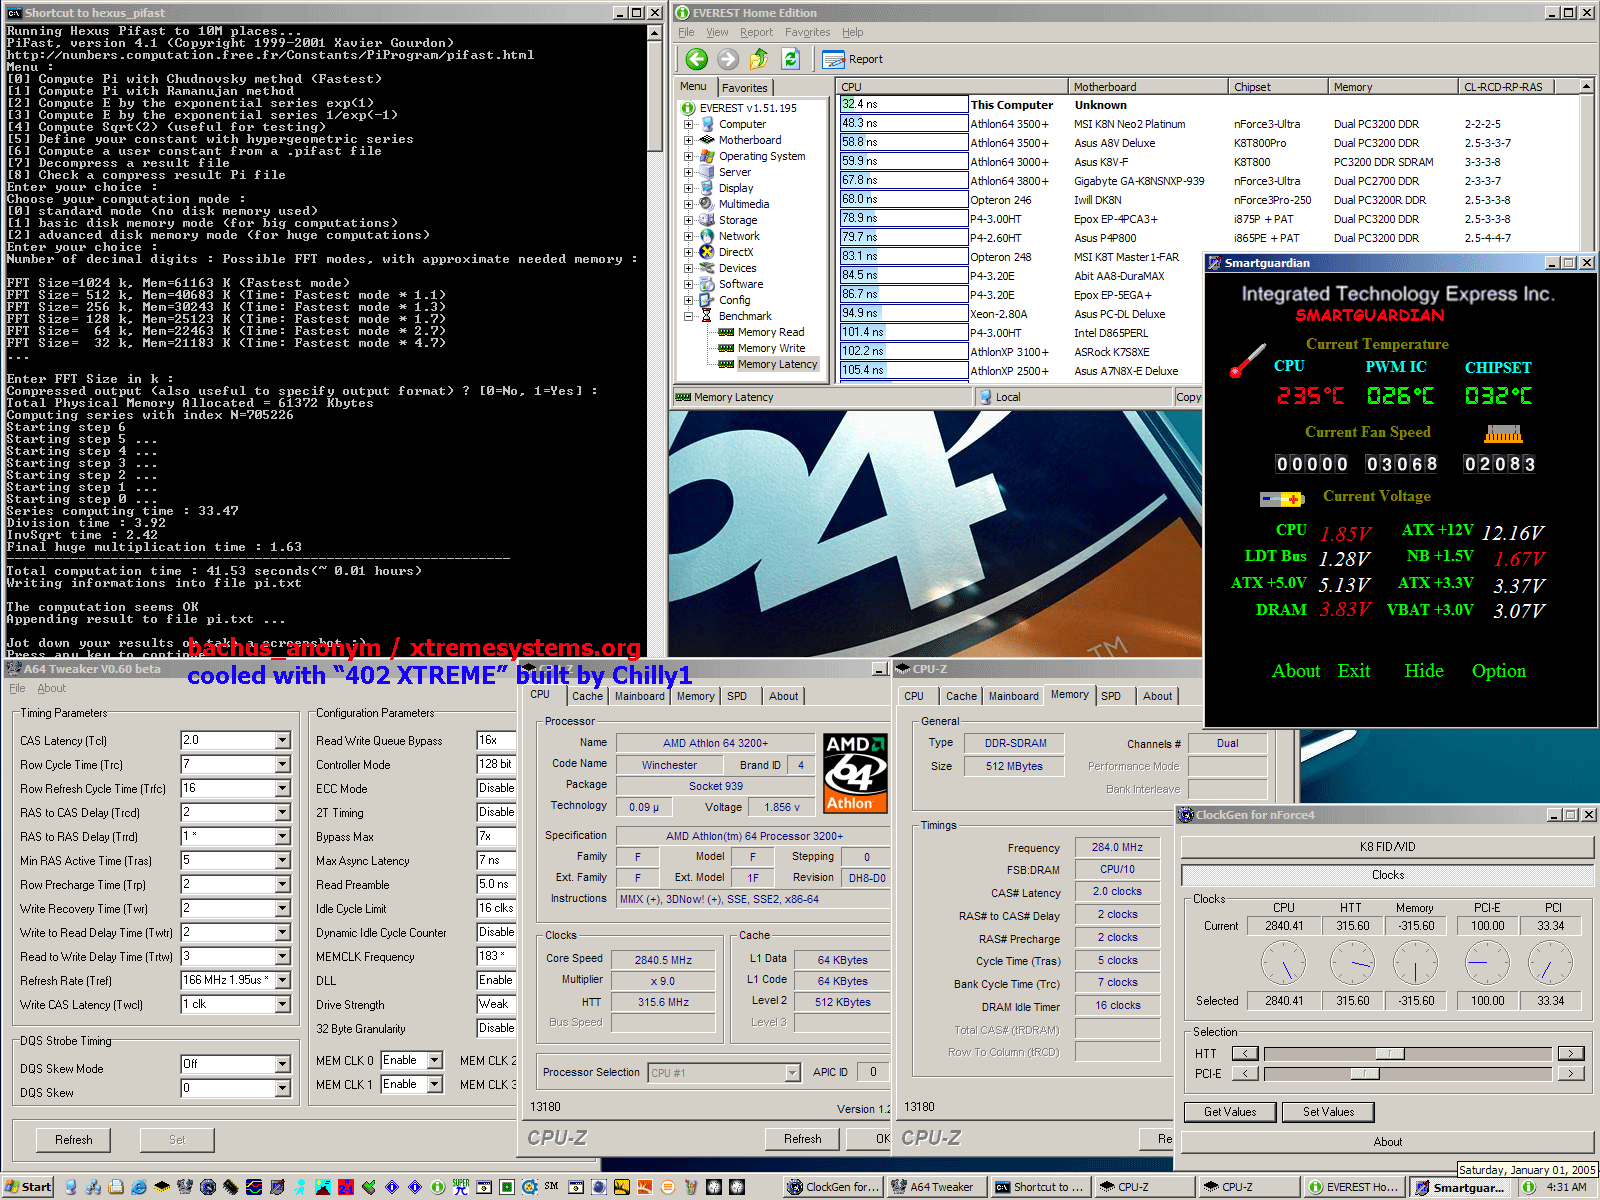Select the Motherboard node in EVEREST tree
This screenshot has width=1600, height=1200.
point(750,140)
